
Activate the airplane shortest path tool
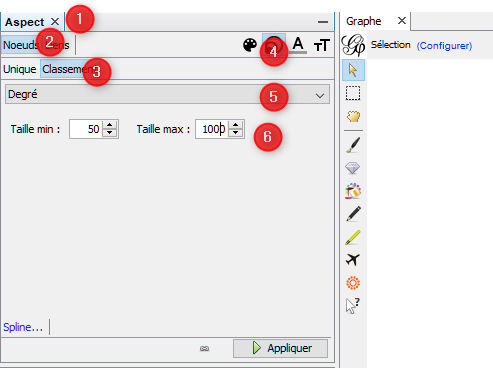[x=353, y=259]
